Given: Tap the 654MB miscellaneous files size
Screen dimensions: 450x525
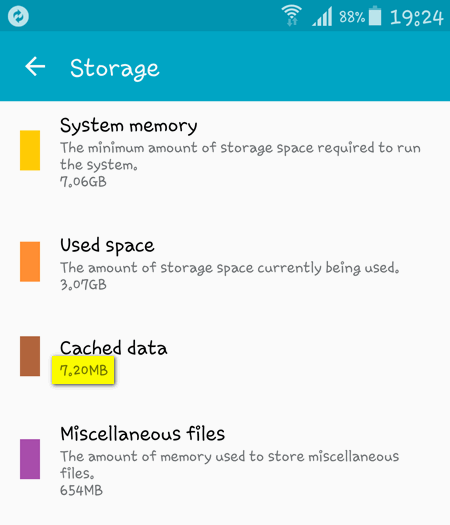Looking at the screenshot, I should click(x=81, y=490).
